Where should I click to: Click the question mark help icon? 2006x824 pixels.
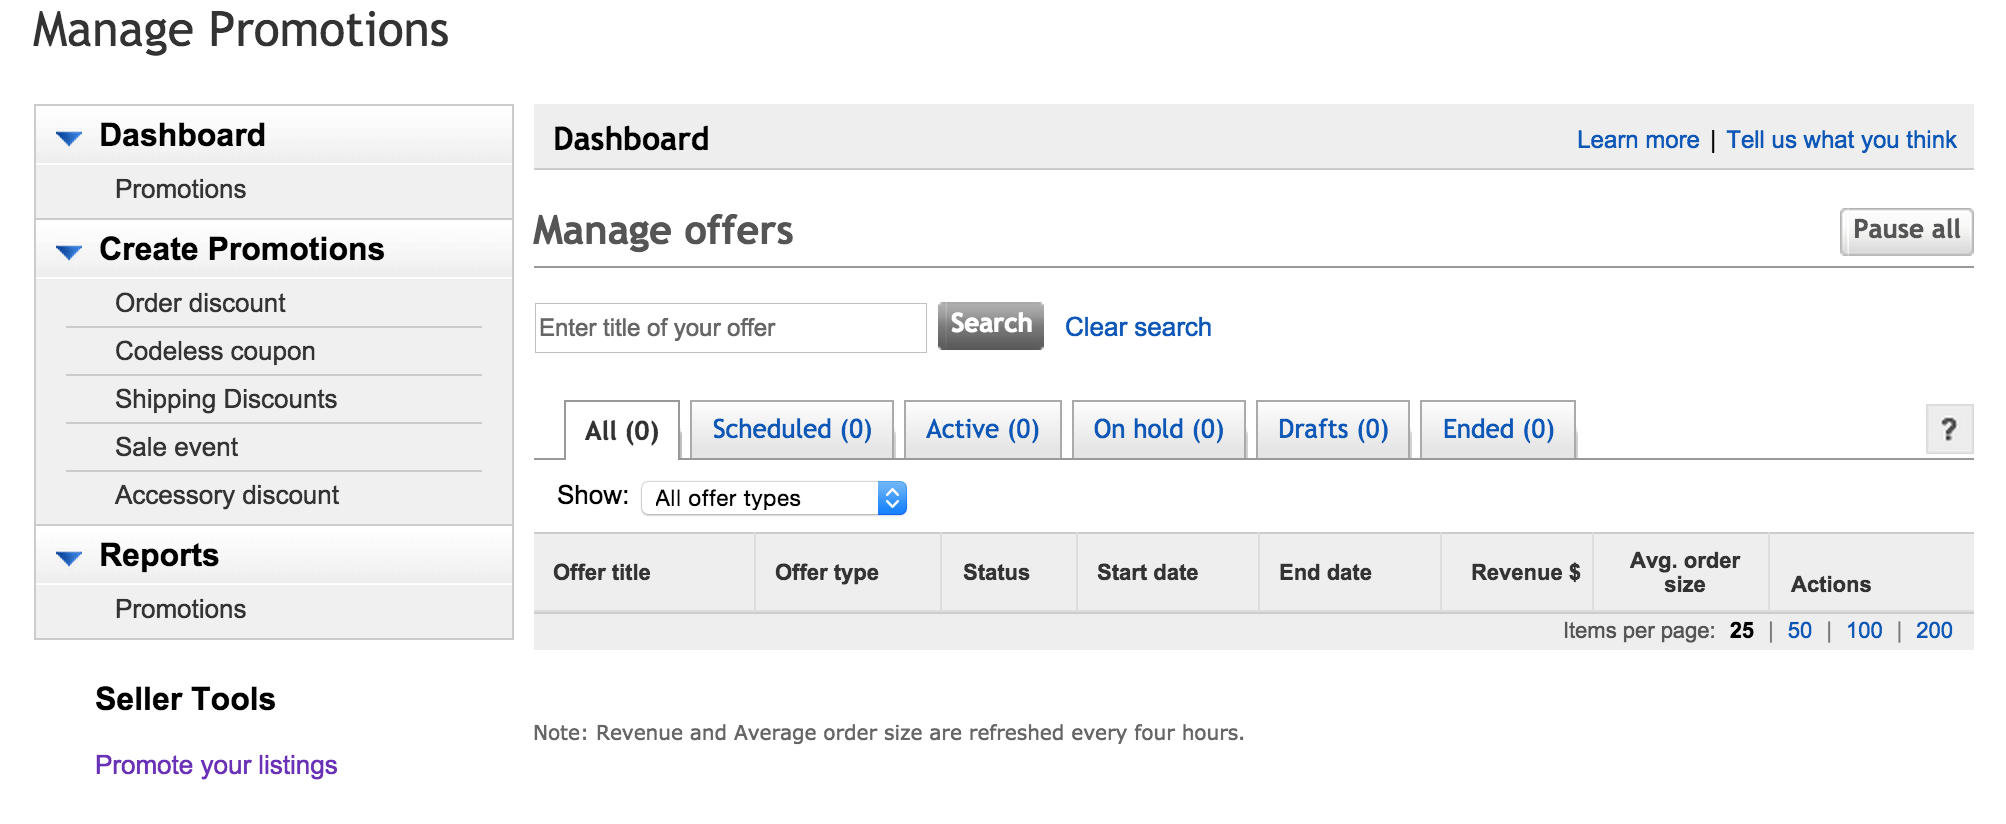tap(1948, 430)
